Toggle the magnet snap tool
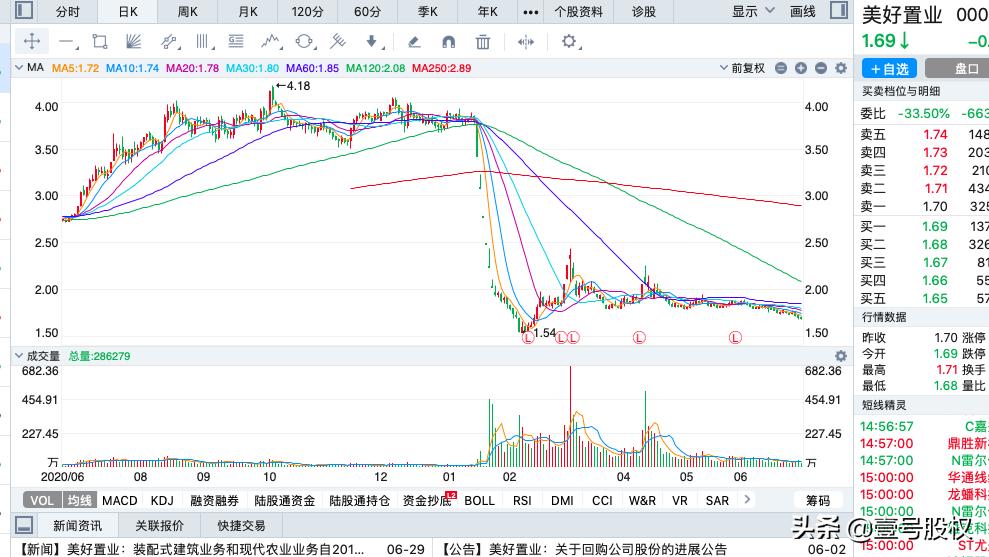 pyautogui.click(x=448, y=42)
